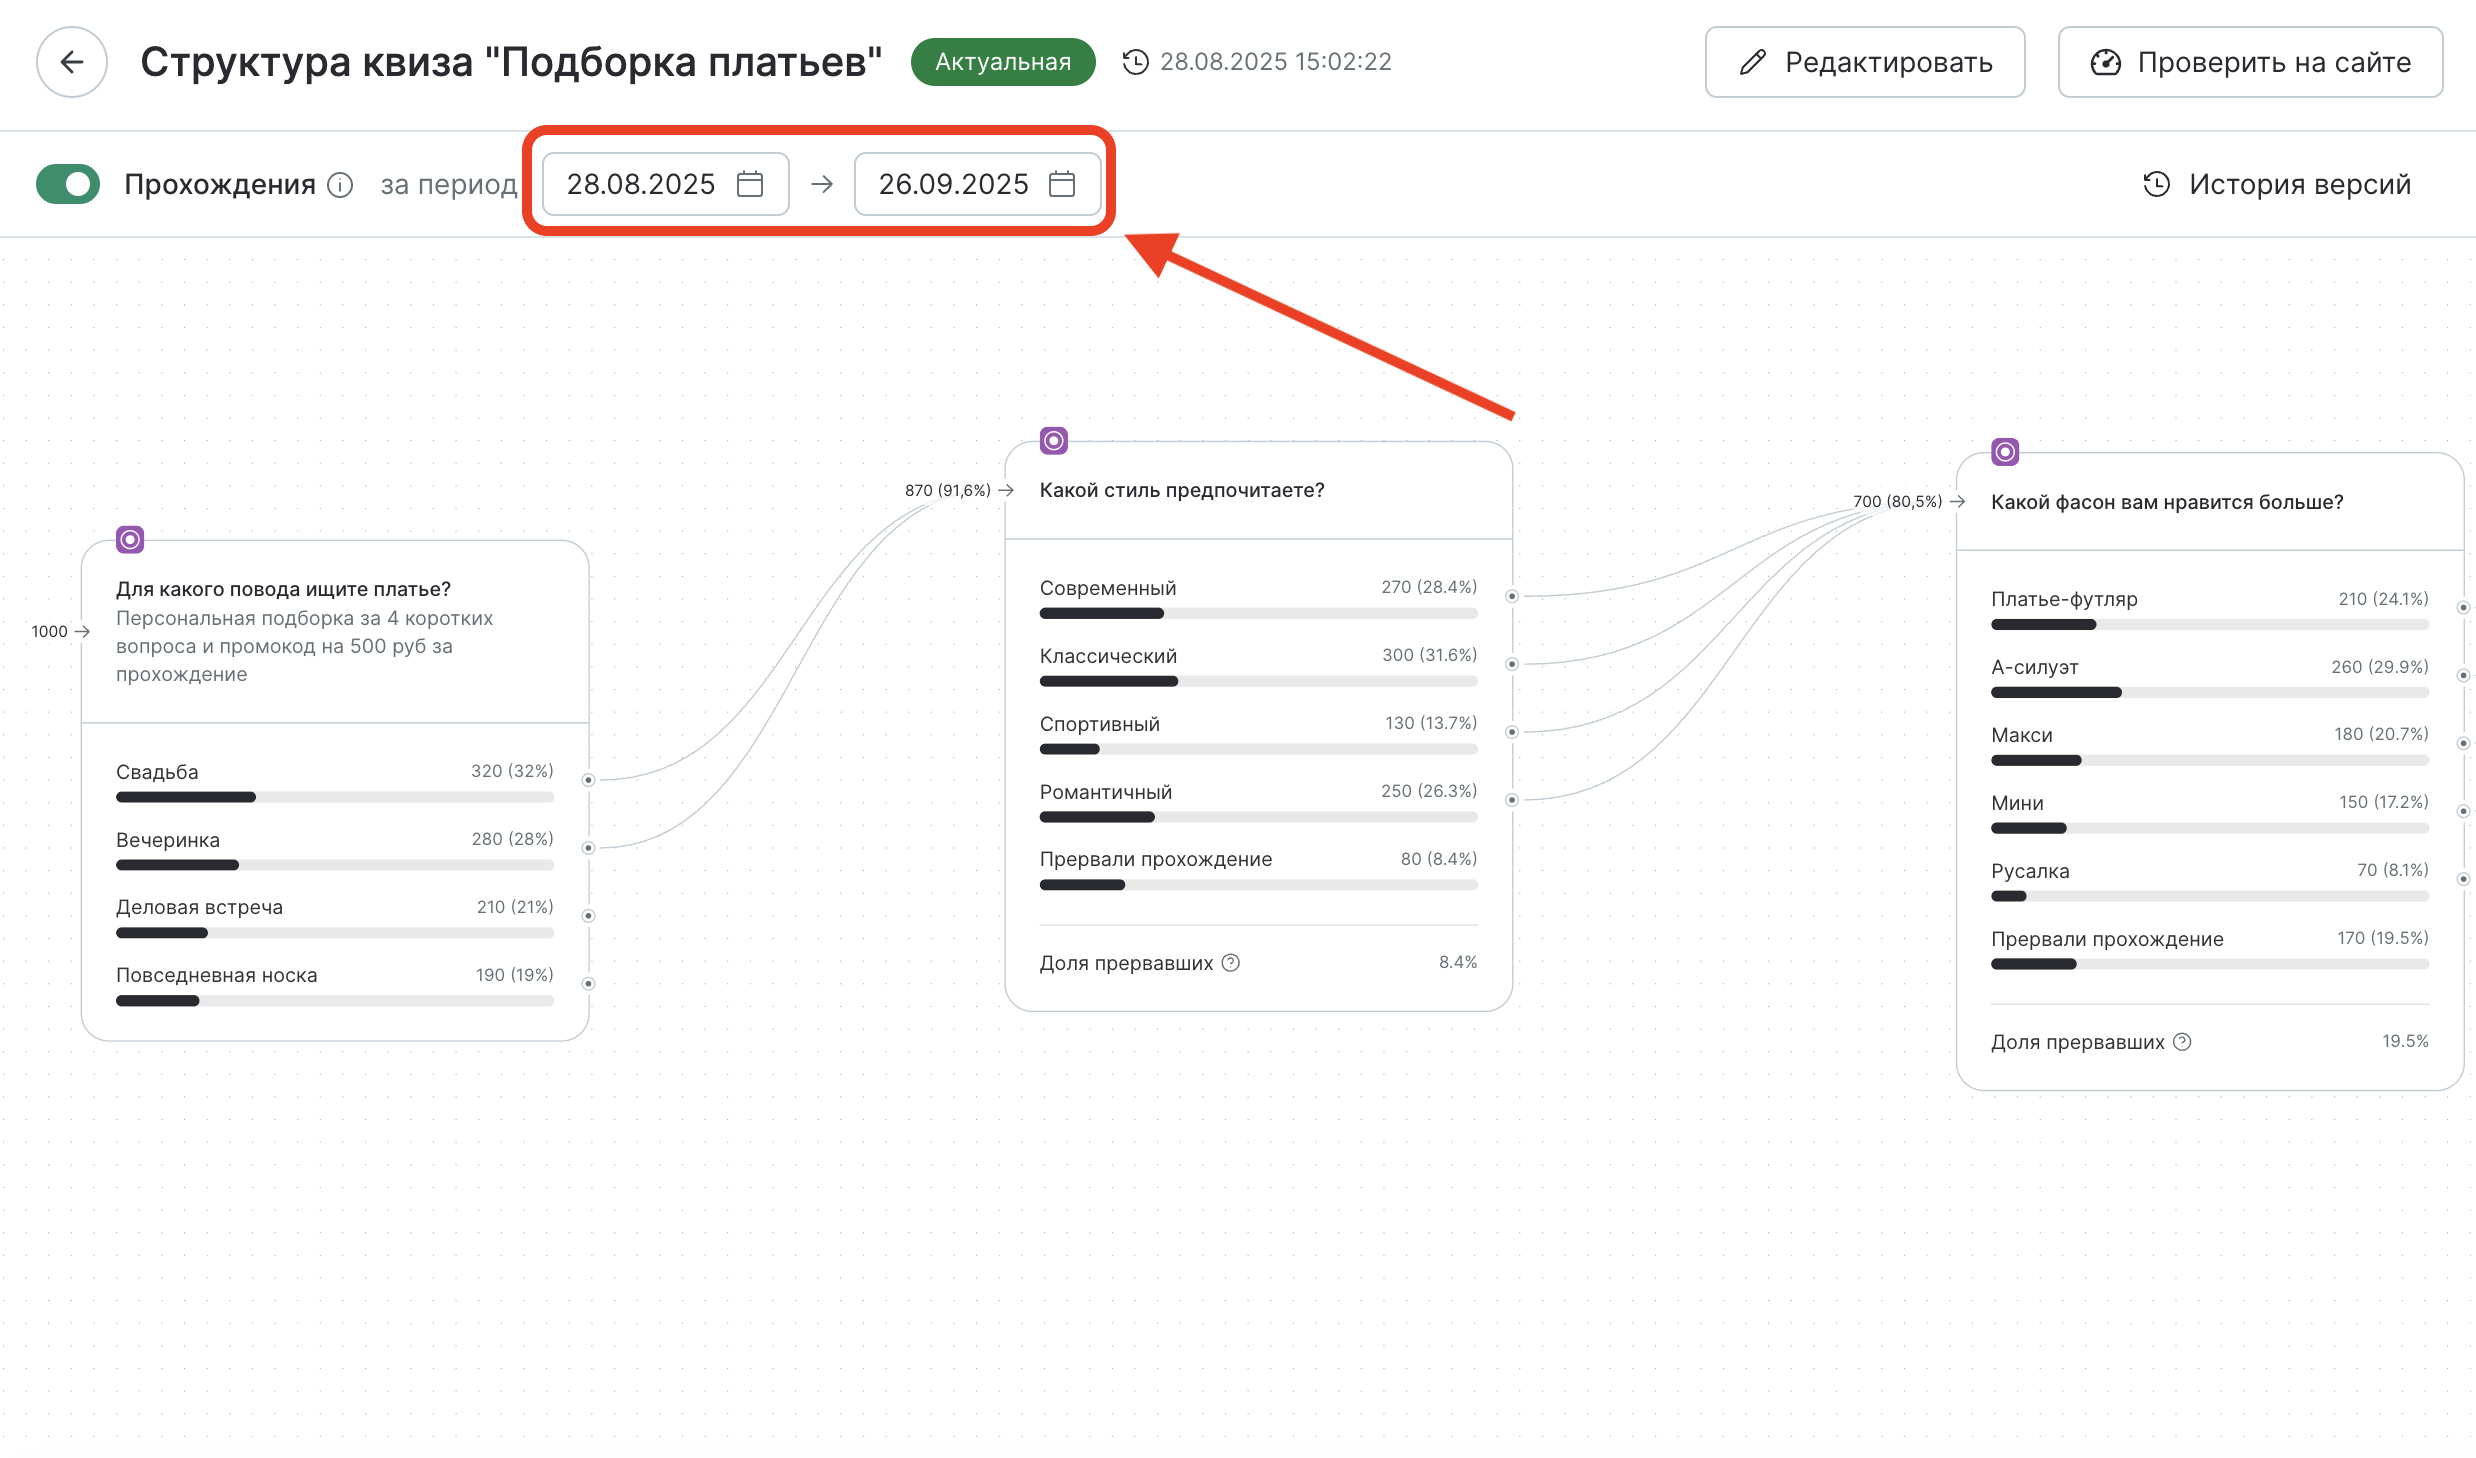Click the clock icon beside timestamp 28.08.2025
2476x1458 pixels.
1135,62
